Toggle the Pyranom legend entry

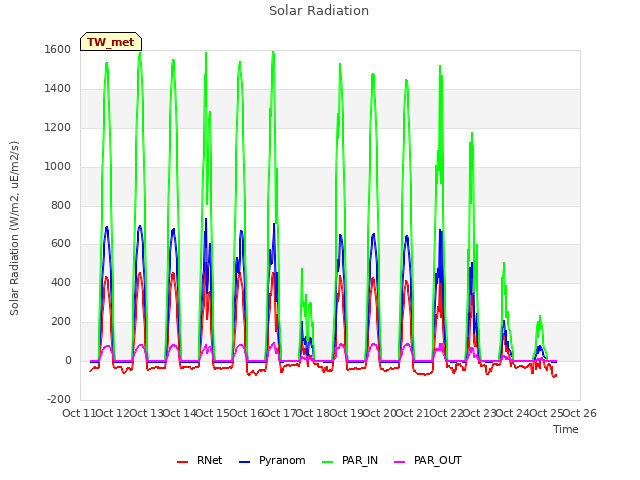(272, 460)
